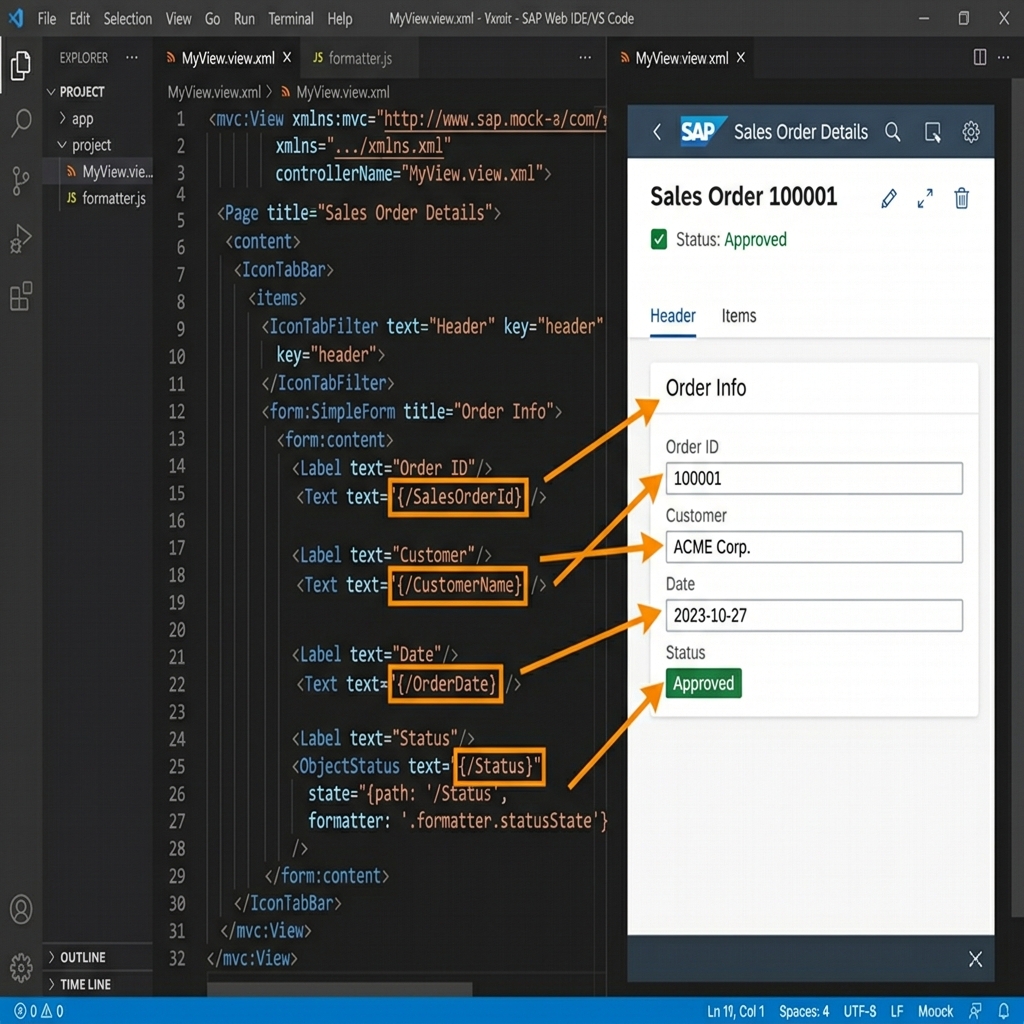This screenshot has height=1024, width=1024.
Task: Switch to the Items tab in preview
Action: [x=739, y=316]
